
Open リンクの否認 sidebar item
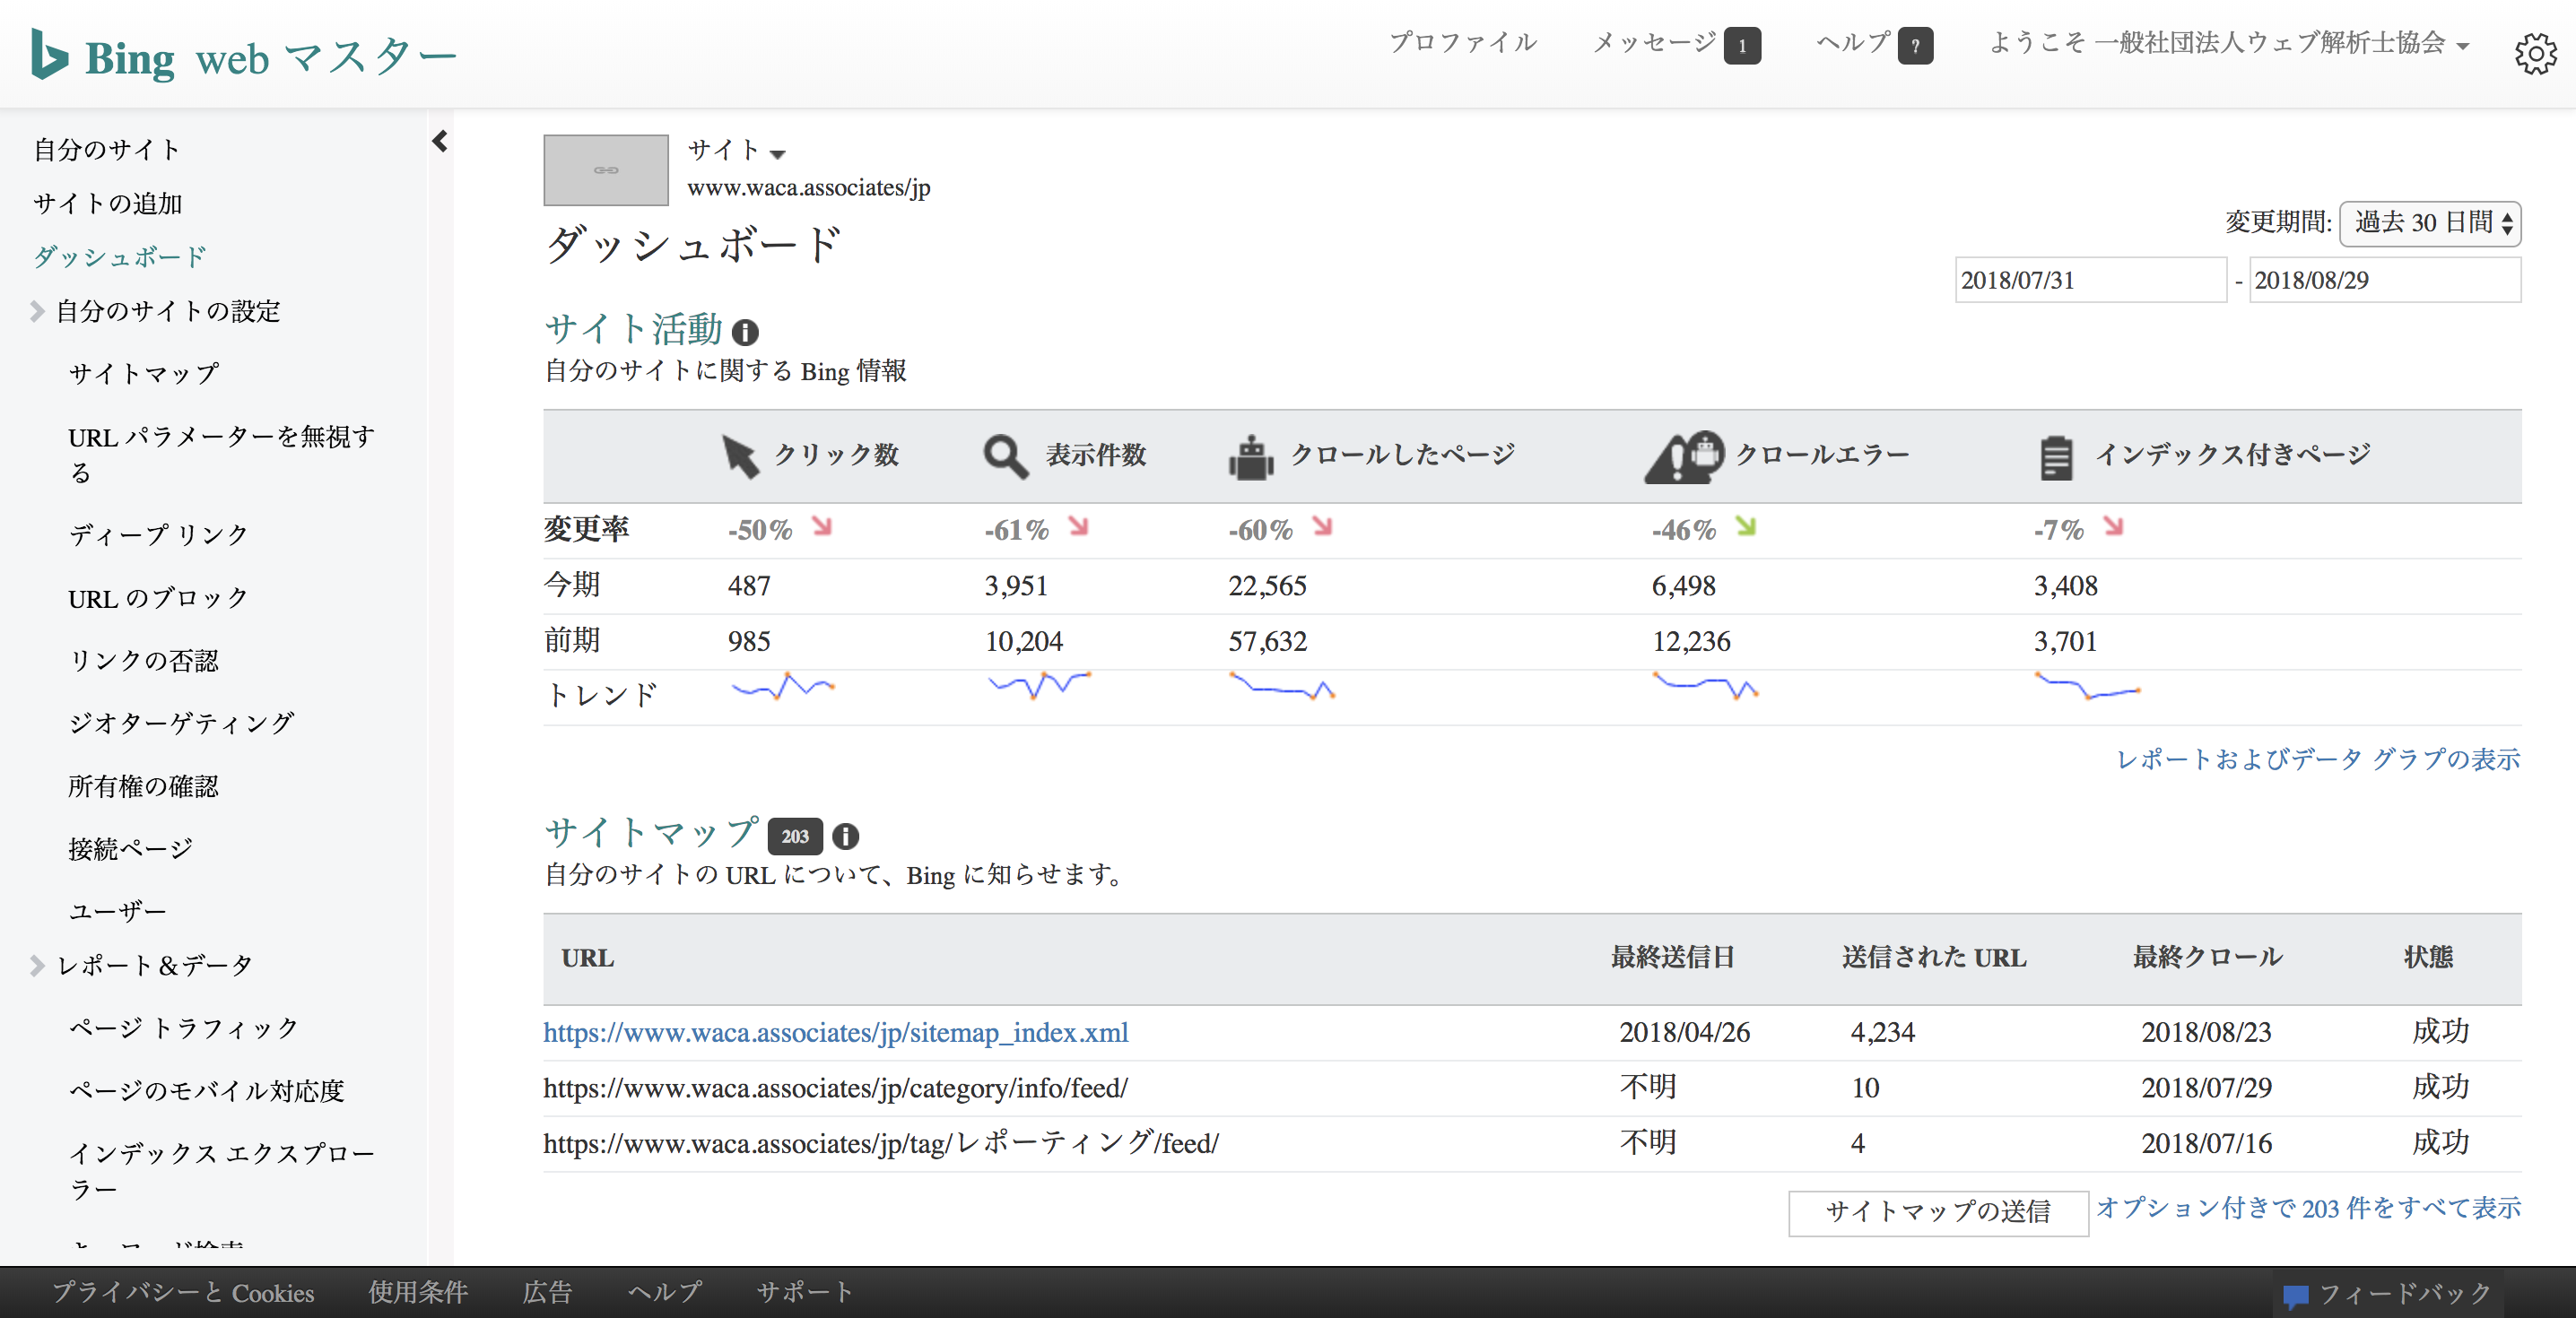pyautogui.click(x=143, y=661)
